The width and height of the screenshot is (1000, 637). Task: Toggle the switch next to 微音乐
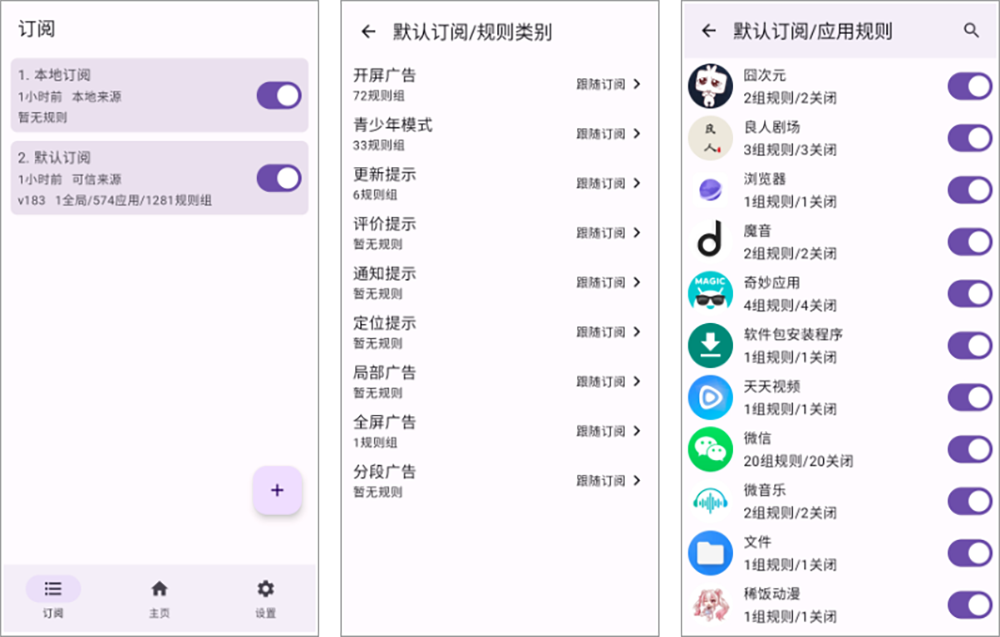tap(966, 501)
